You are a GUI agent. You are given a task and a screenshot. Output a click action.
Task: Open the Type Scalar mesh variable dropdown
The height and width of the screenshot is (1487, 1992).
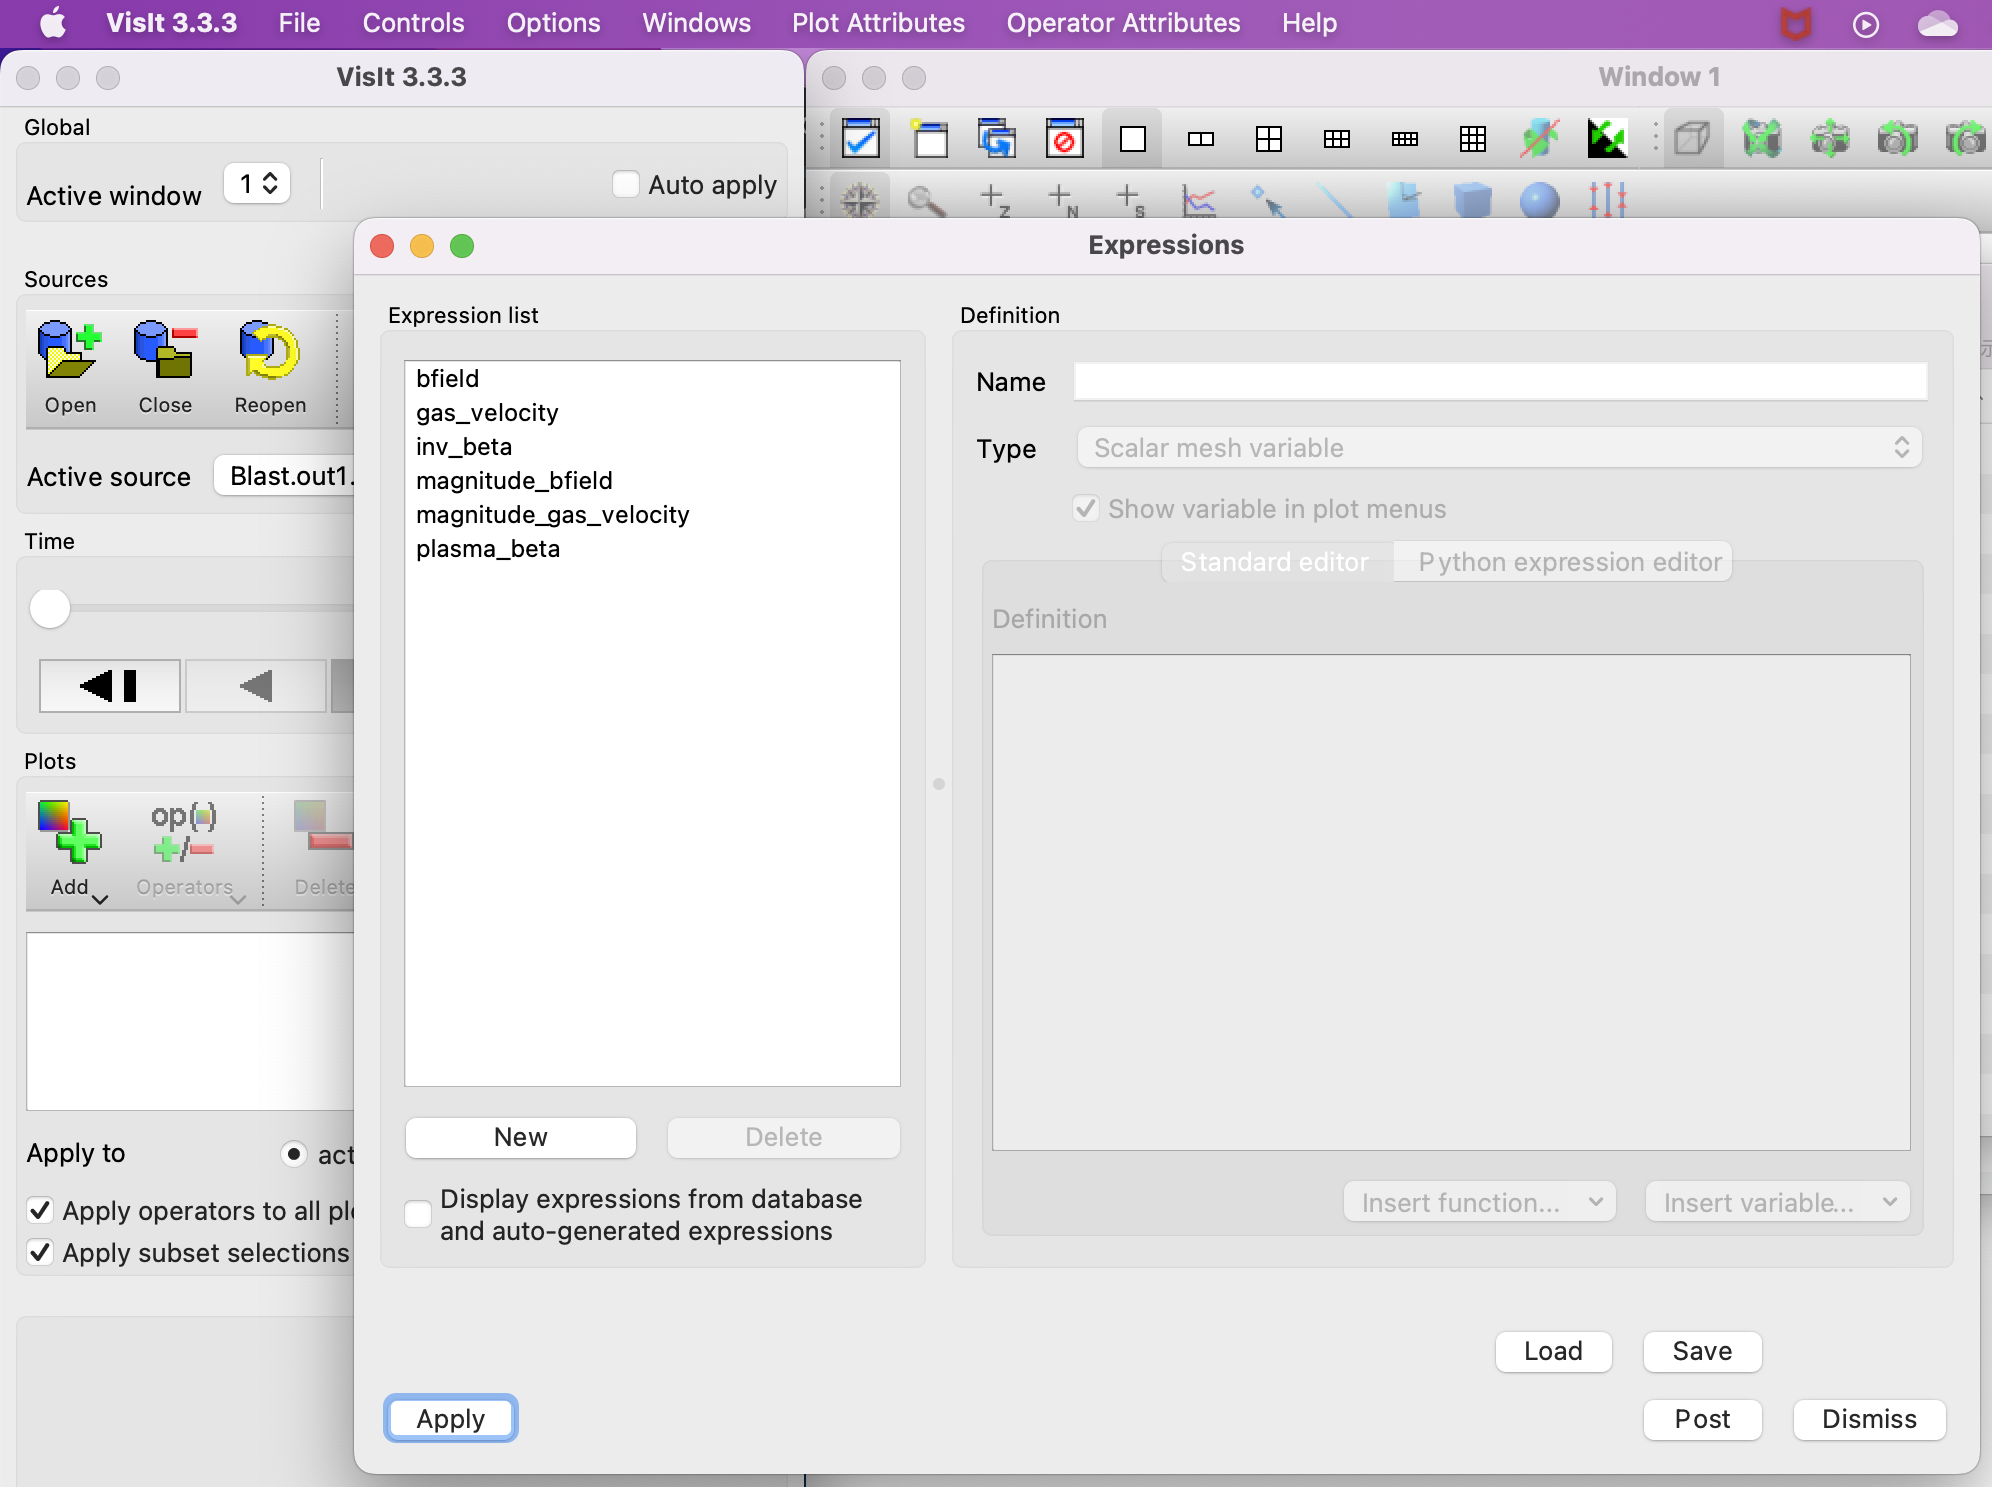pyautogui.click(x=1499, y=448)
